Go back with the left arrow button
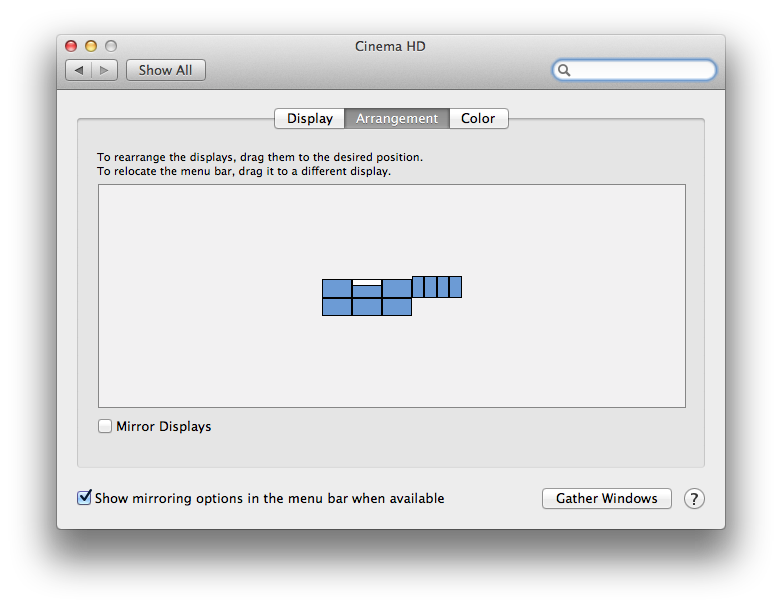Screen dimensions: 782x608 tap(79, 70)
